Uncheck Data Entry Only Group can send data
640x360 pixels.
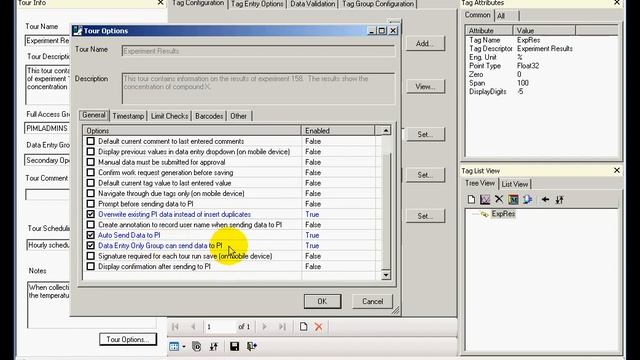coord(91,246)
